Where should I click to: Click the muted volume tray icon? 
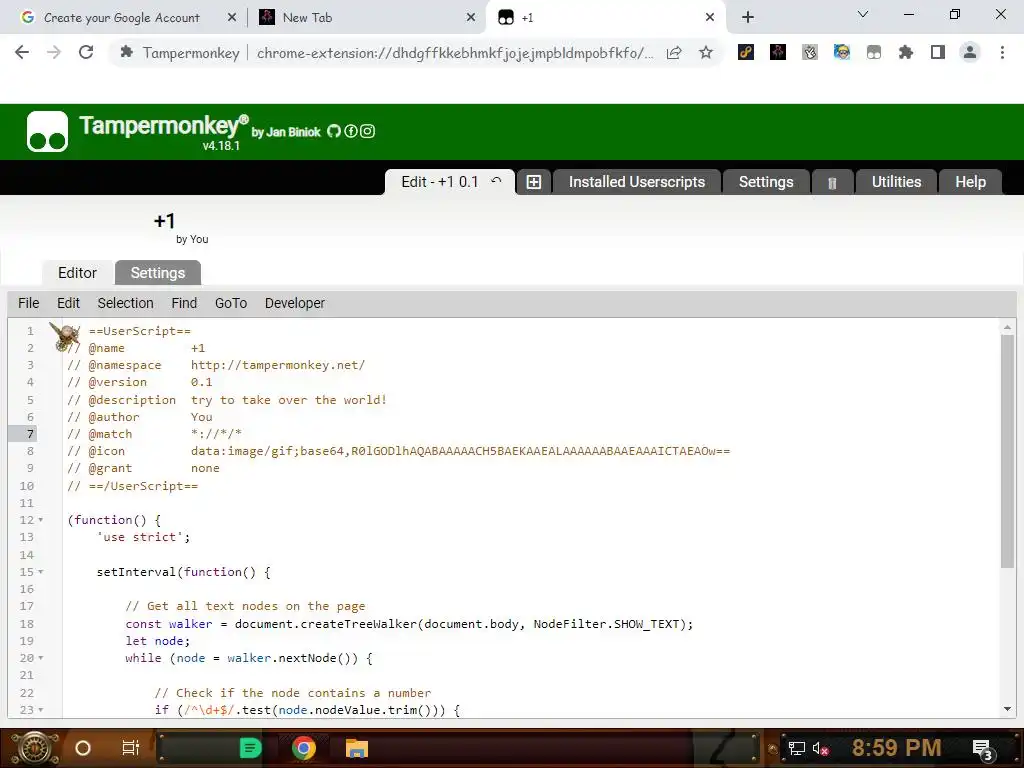(820, 748)
